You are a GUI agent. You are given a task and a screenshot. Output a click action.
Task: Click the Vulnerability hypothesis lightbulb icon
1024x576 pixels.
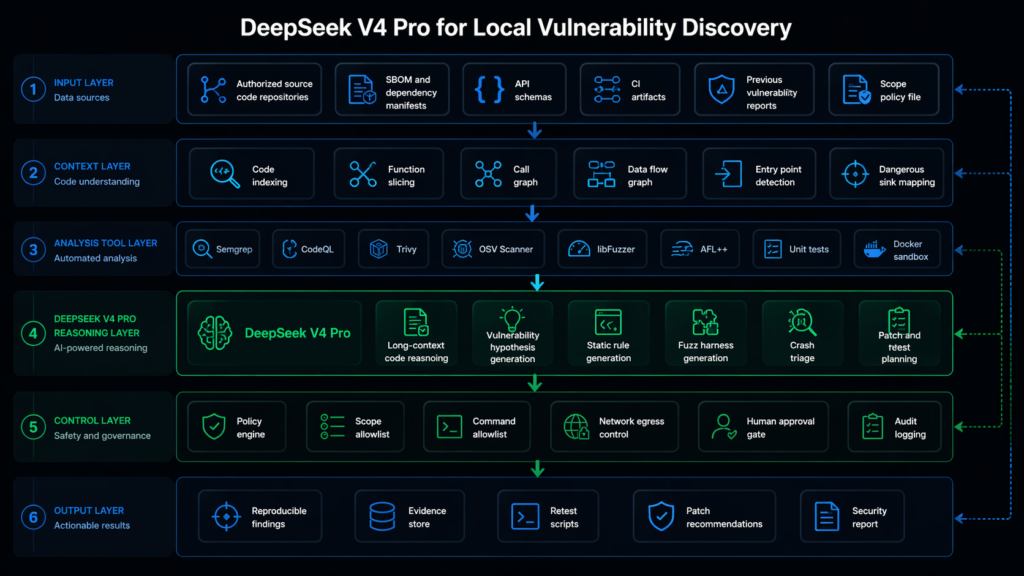[512, 318]
